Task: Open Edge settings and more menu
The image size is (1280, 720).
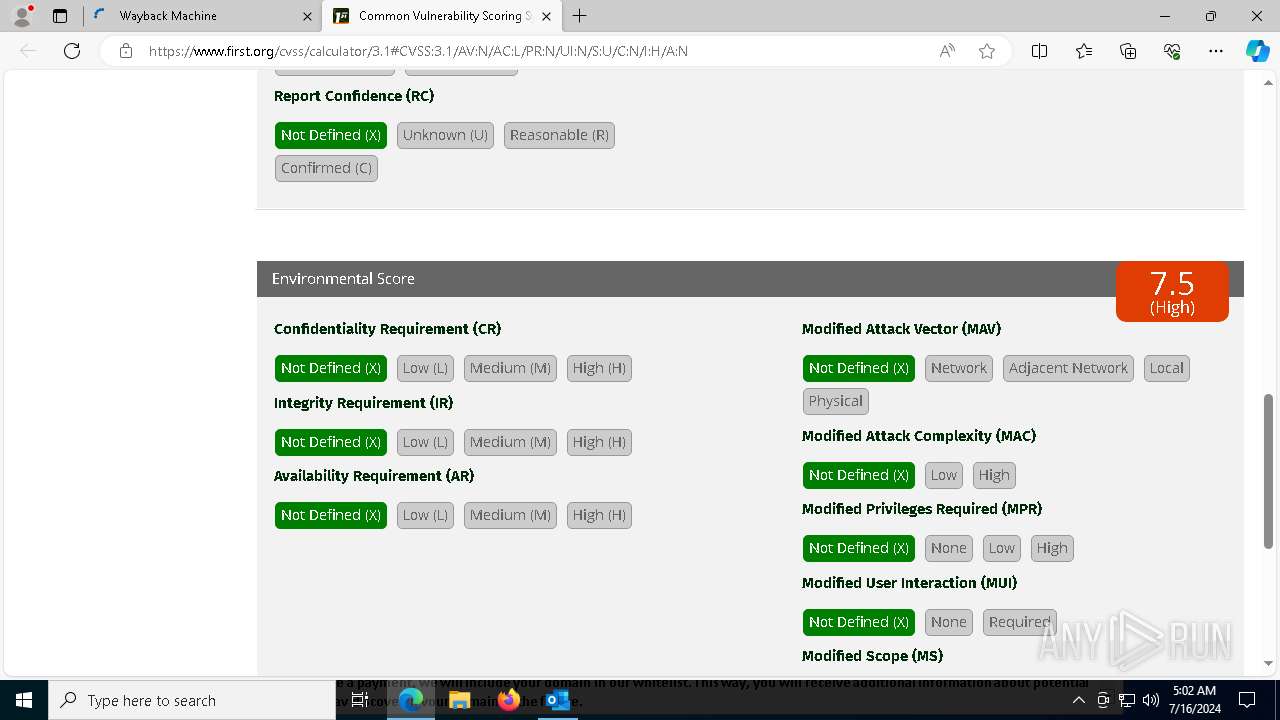Action: click(1216, 51)
